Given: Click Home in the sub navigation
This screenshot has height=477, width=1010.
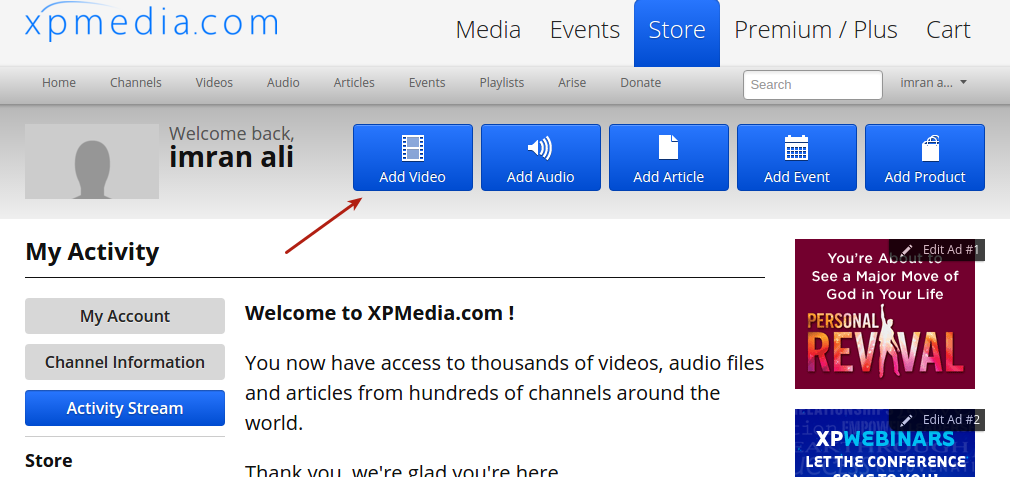Looking at the screenshot, I should click(x=59, y=83).
